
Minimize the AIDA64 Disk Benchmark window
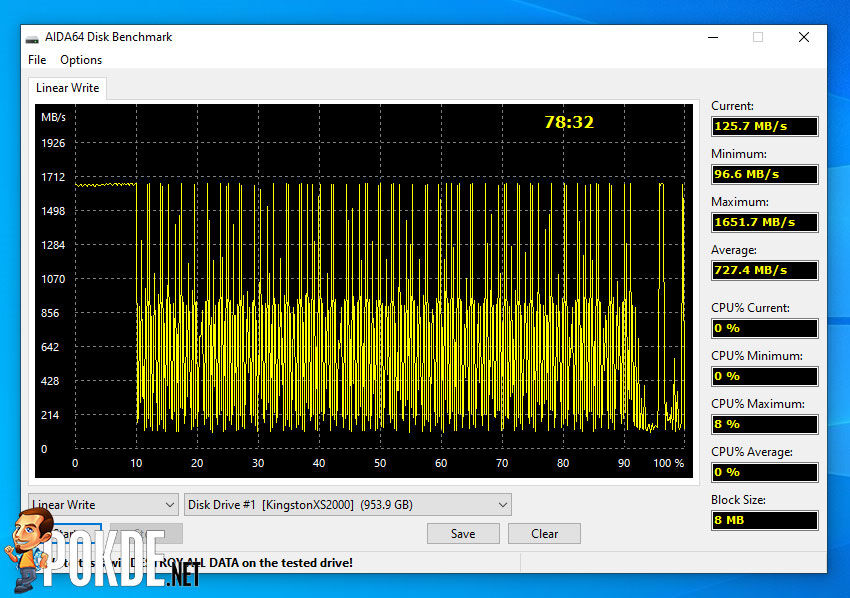713,37
